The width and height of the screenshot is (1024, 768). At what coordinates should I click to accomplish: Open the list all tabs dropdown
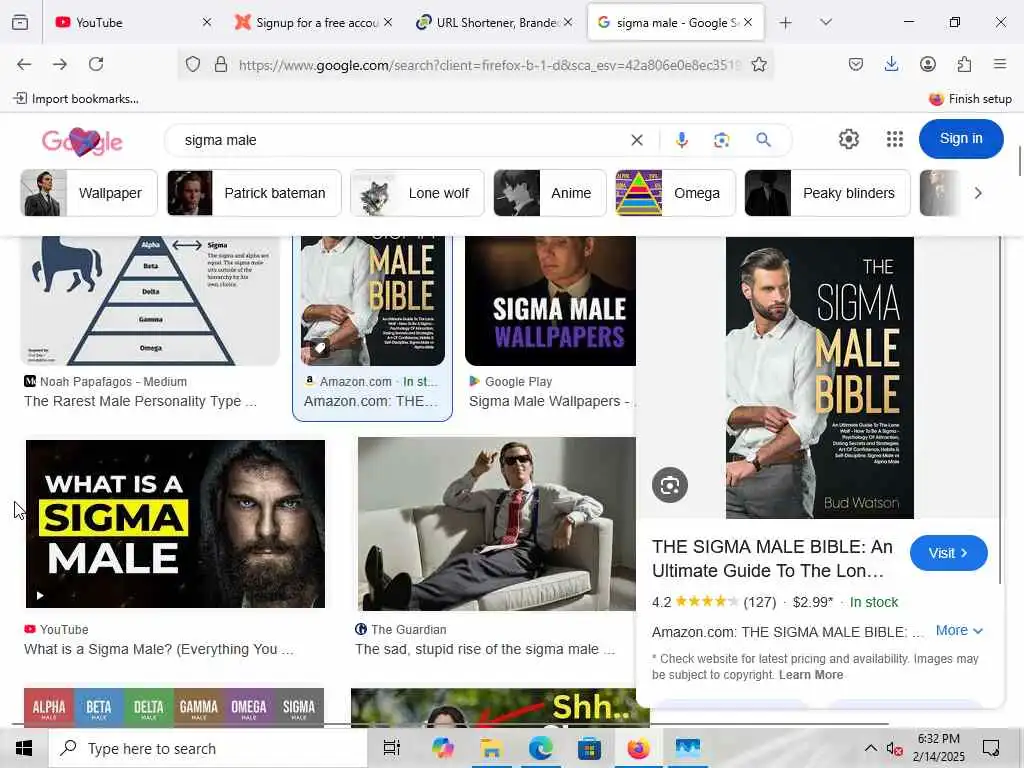[x=826, y=22]
